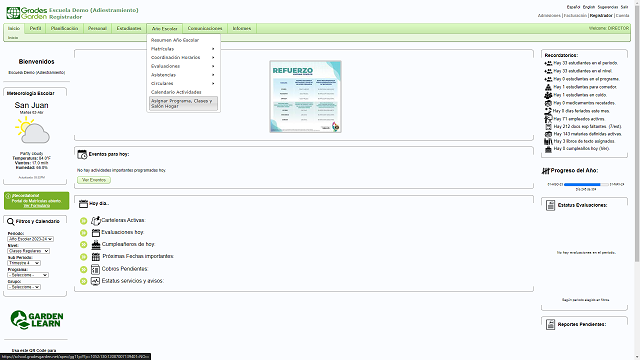Screen dimensions: 640x360
Task: Open the Matrículas submenu
Action: click(x=183, y=49)
